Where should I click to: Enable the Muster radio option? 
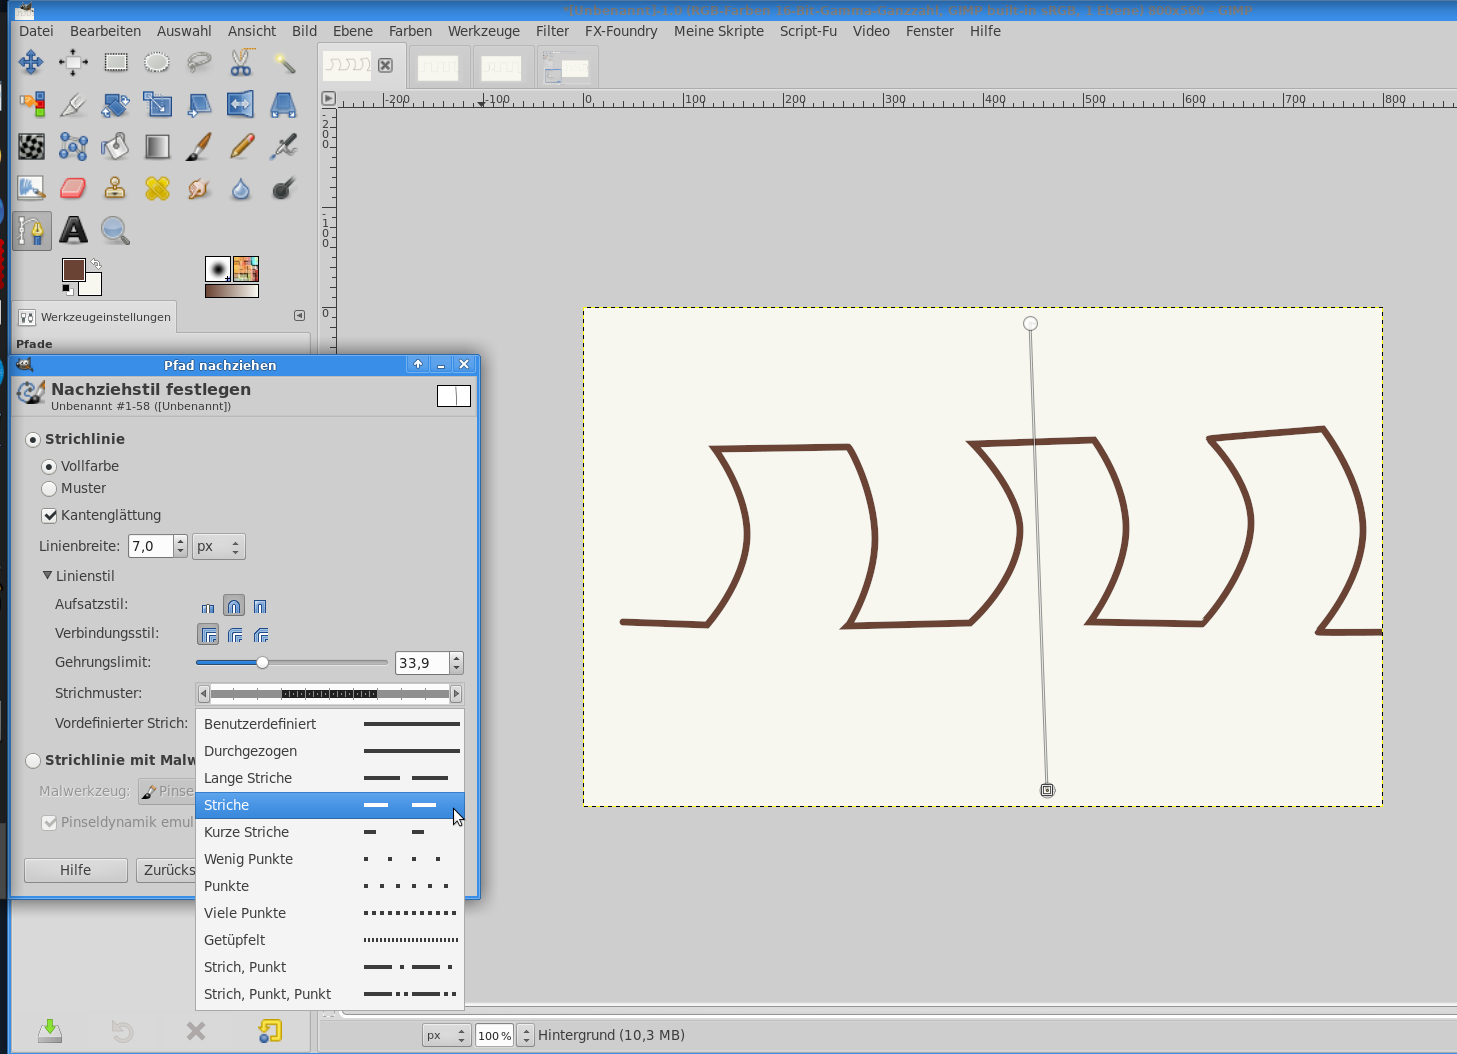(x=49, y=489)
